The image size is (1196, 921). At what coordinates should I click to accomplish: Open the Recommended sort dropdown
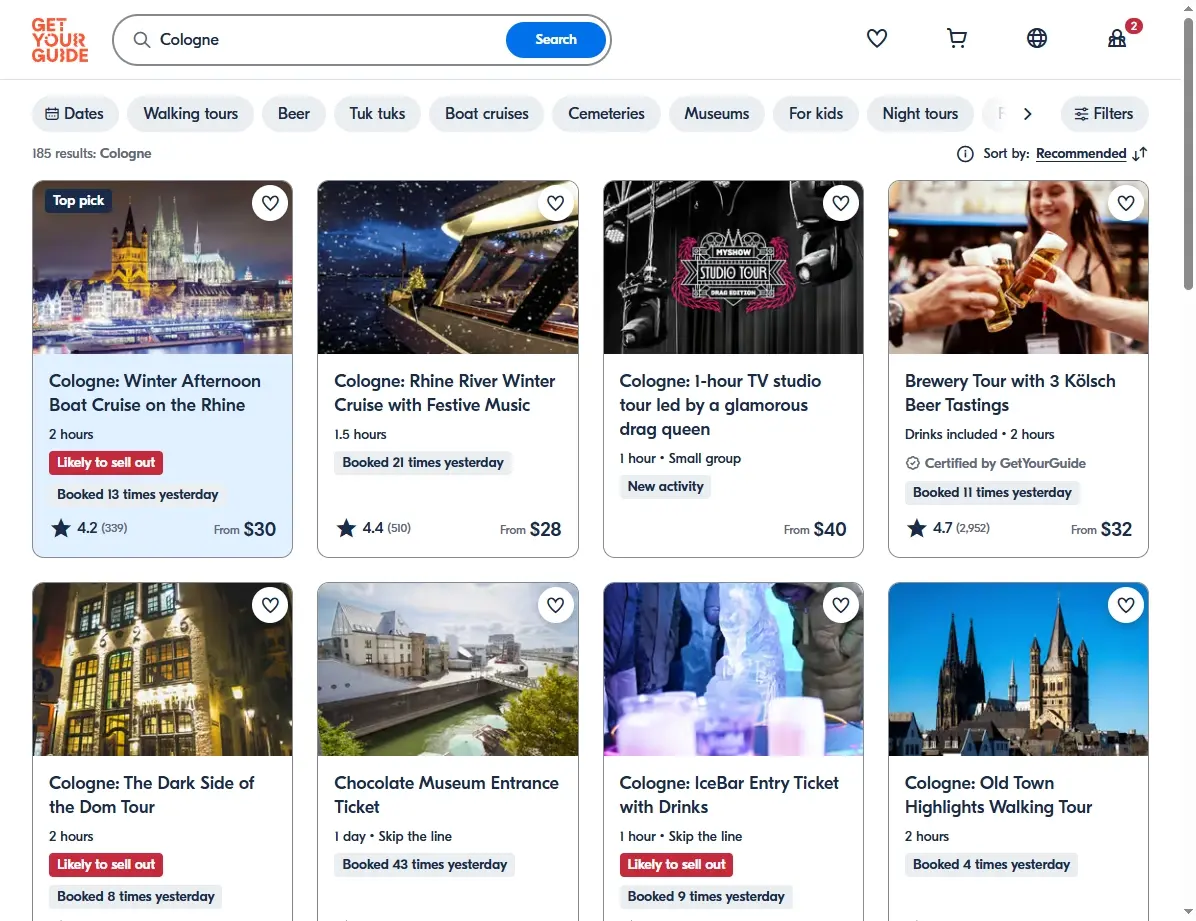click(1081, 153)
